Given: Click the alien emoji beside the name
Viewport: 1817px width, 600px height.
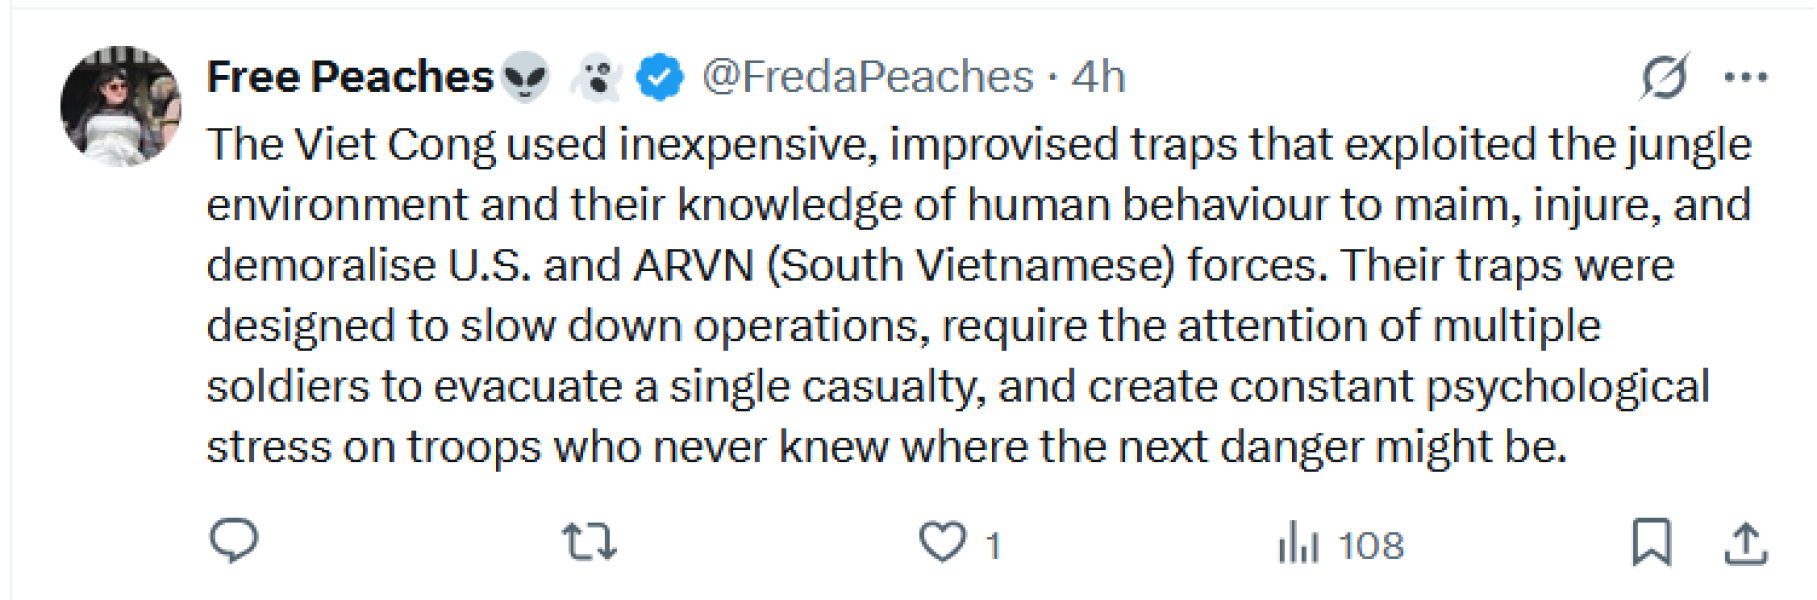Looking at the screenshot, I should (x=525, y=77).
